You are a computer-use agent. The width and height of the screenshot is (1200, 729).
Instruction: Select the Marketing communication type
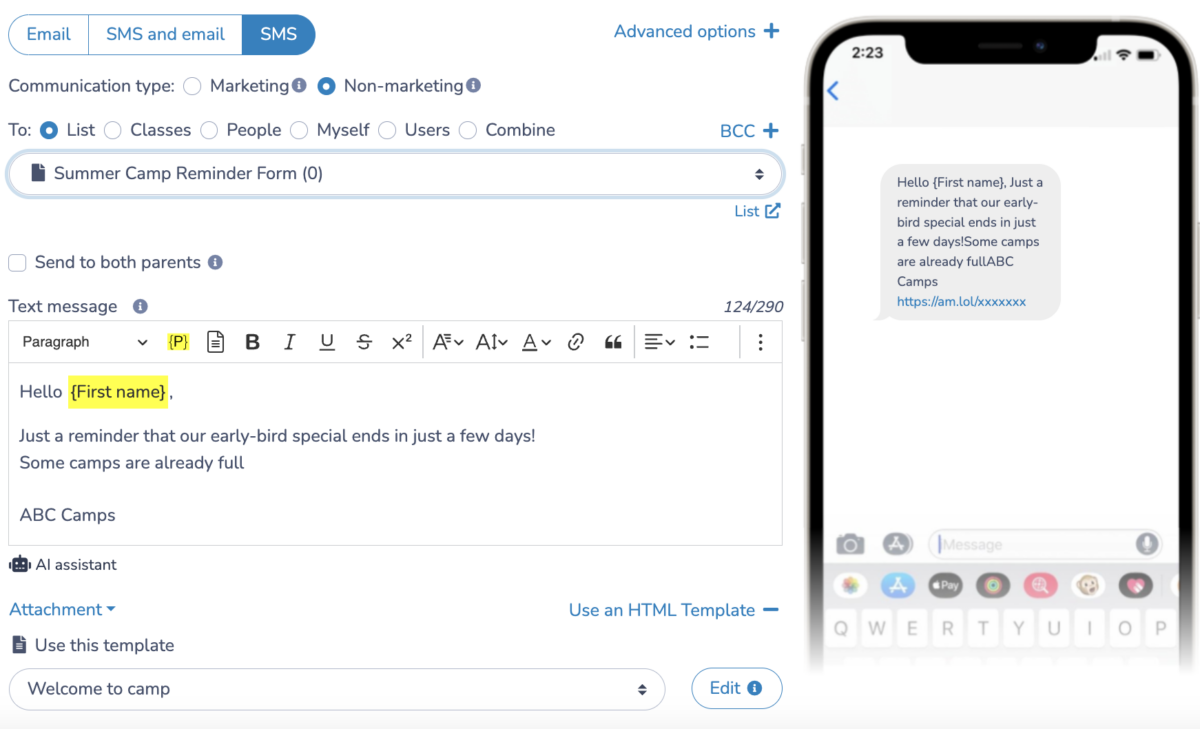(193, 86)
